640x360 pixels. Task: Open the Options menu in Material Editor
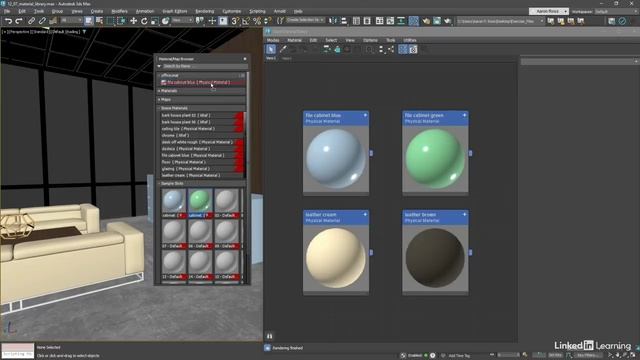370,40
